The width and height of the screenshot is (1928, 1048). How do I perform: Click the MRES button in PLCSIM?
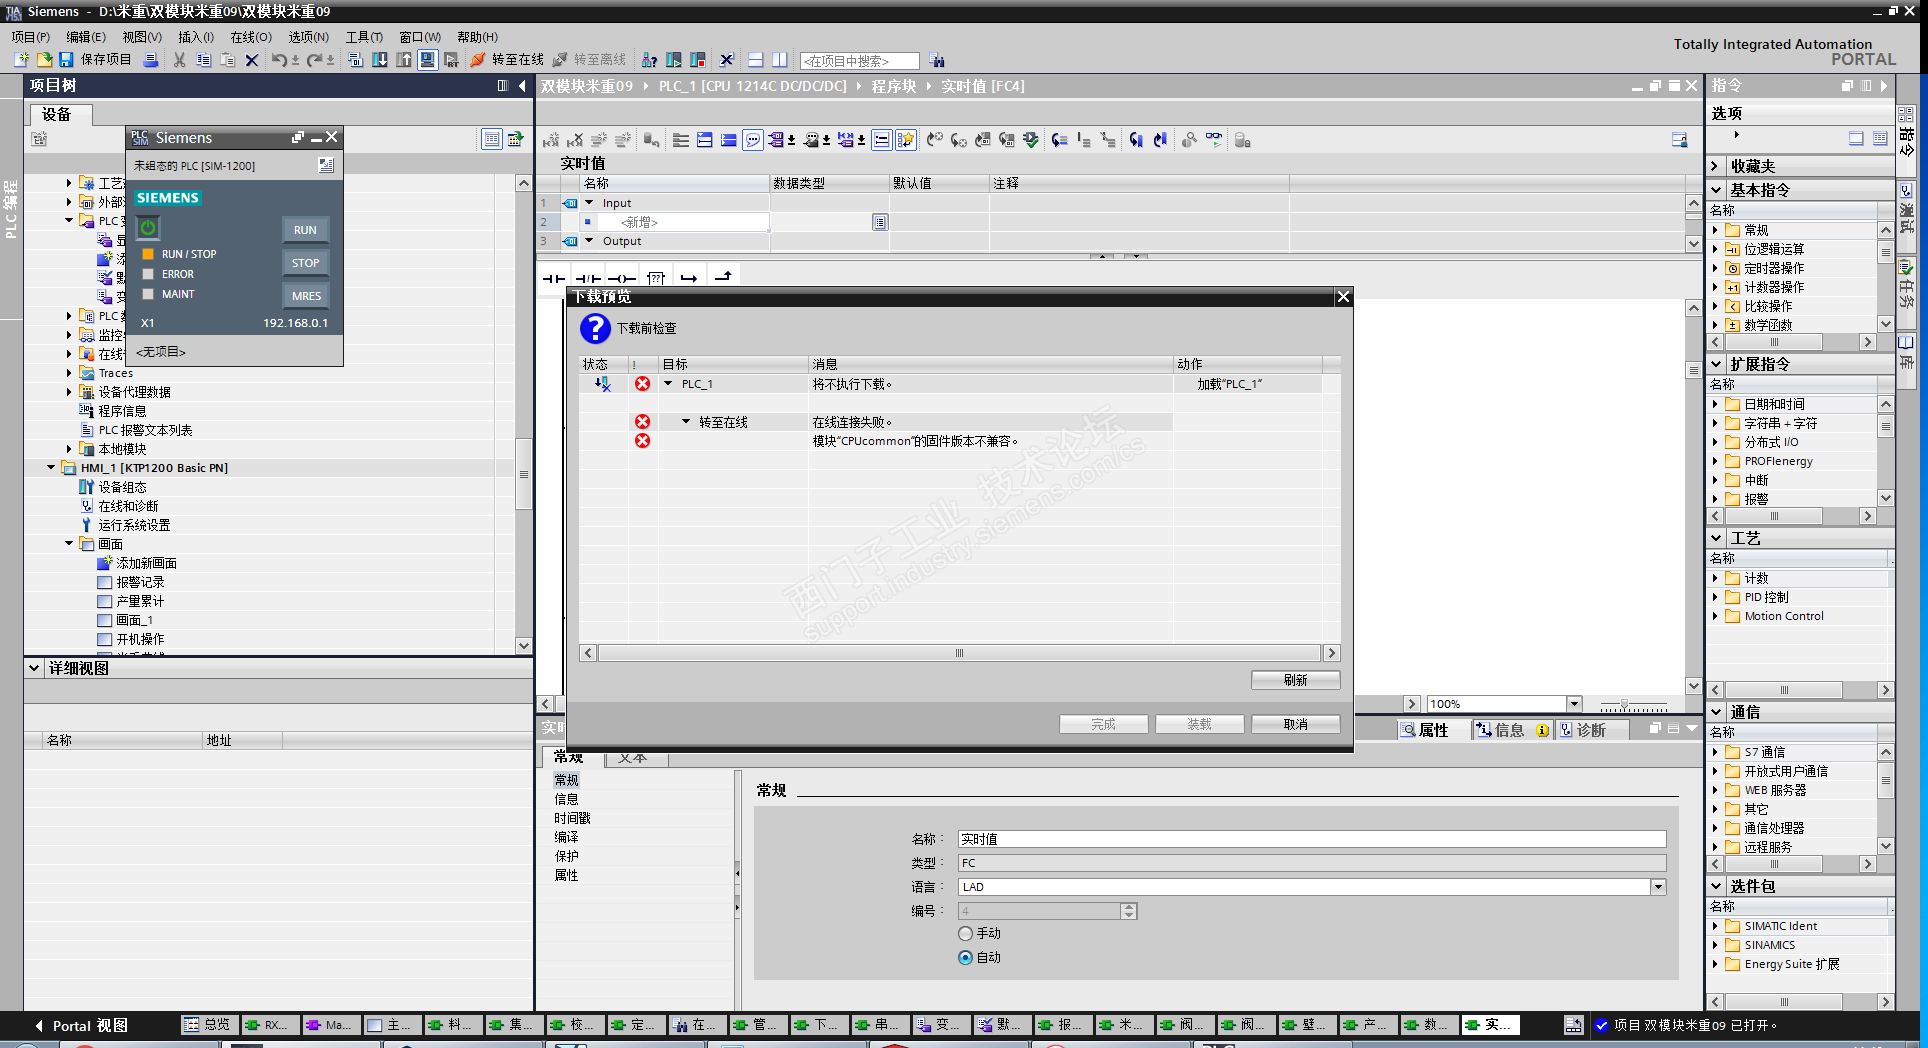305,296
